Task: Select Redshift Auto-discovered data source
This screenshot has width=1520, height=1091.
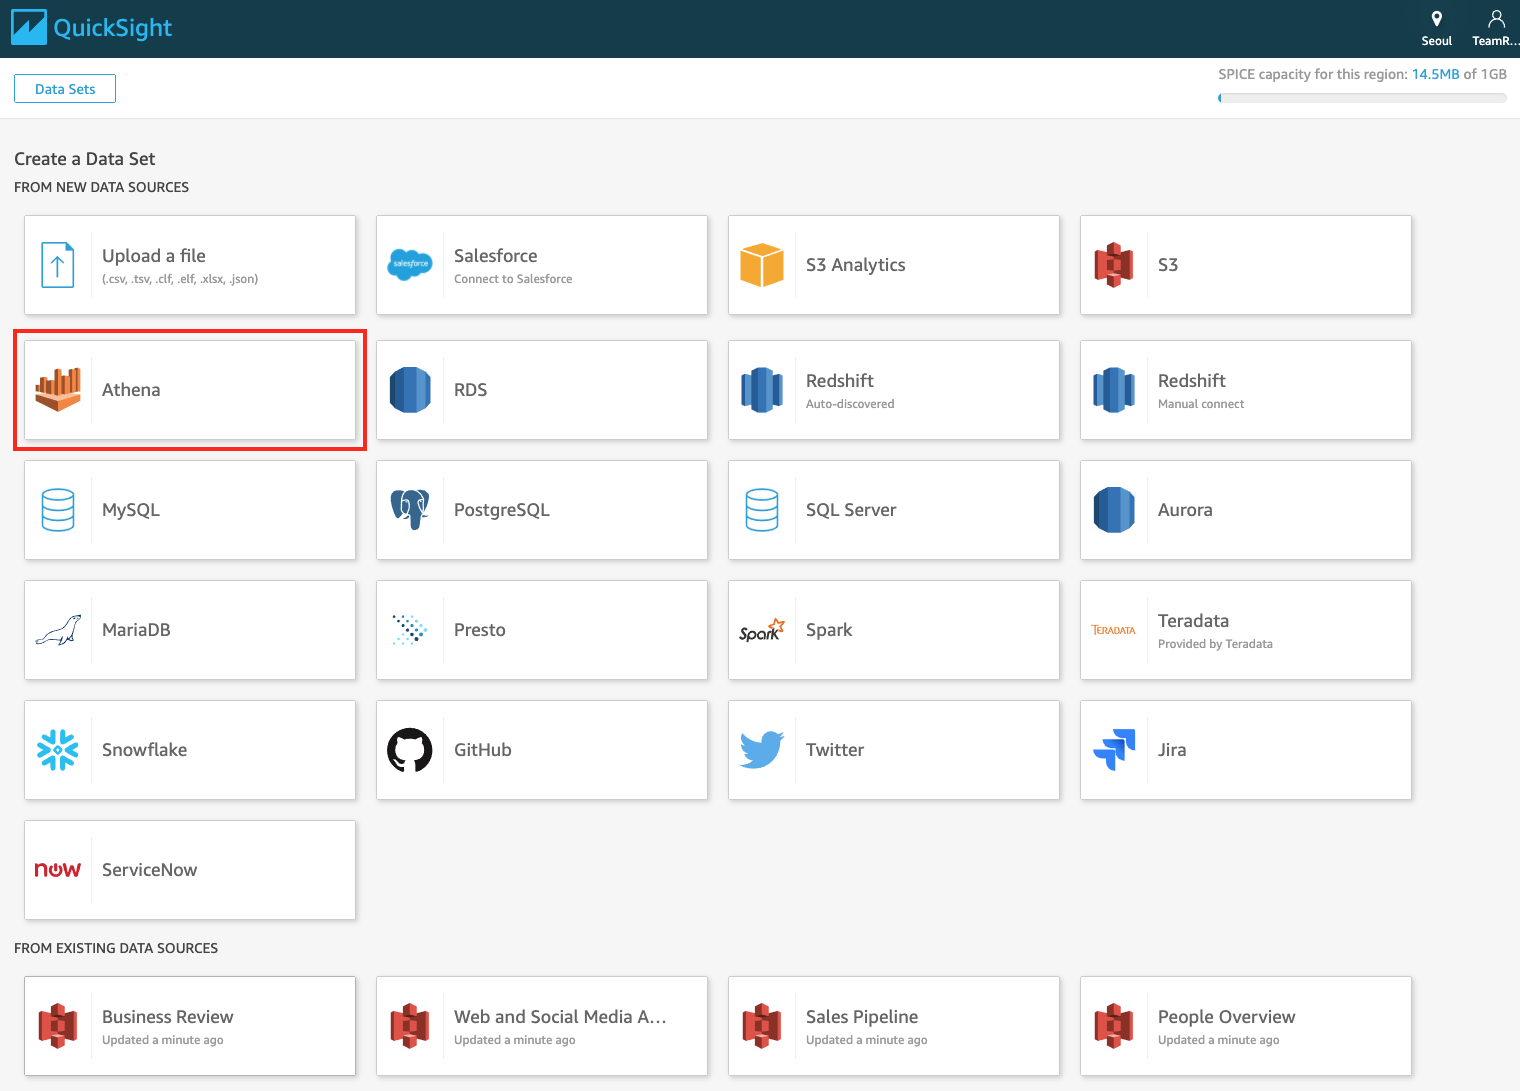Action: pyautogui.click(x=893, y=390)
